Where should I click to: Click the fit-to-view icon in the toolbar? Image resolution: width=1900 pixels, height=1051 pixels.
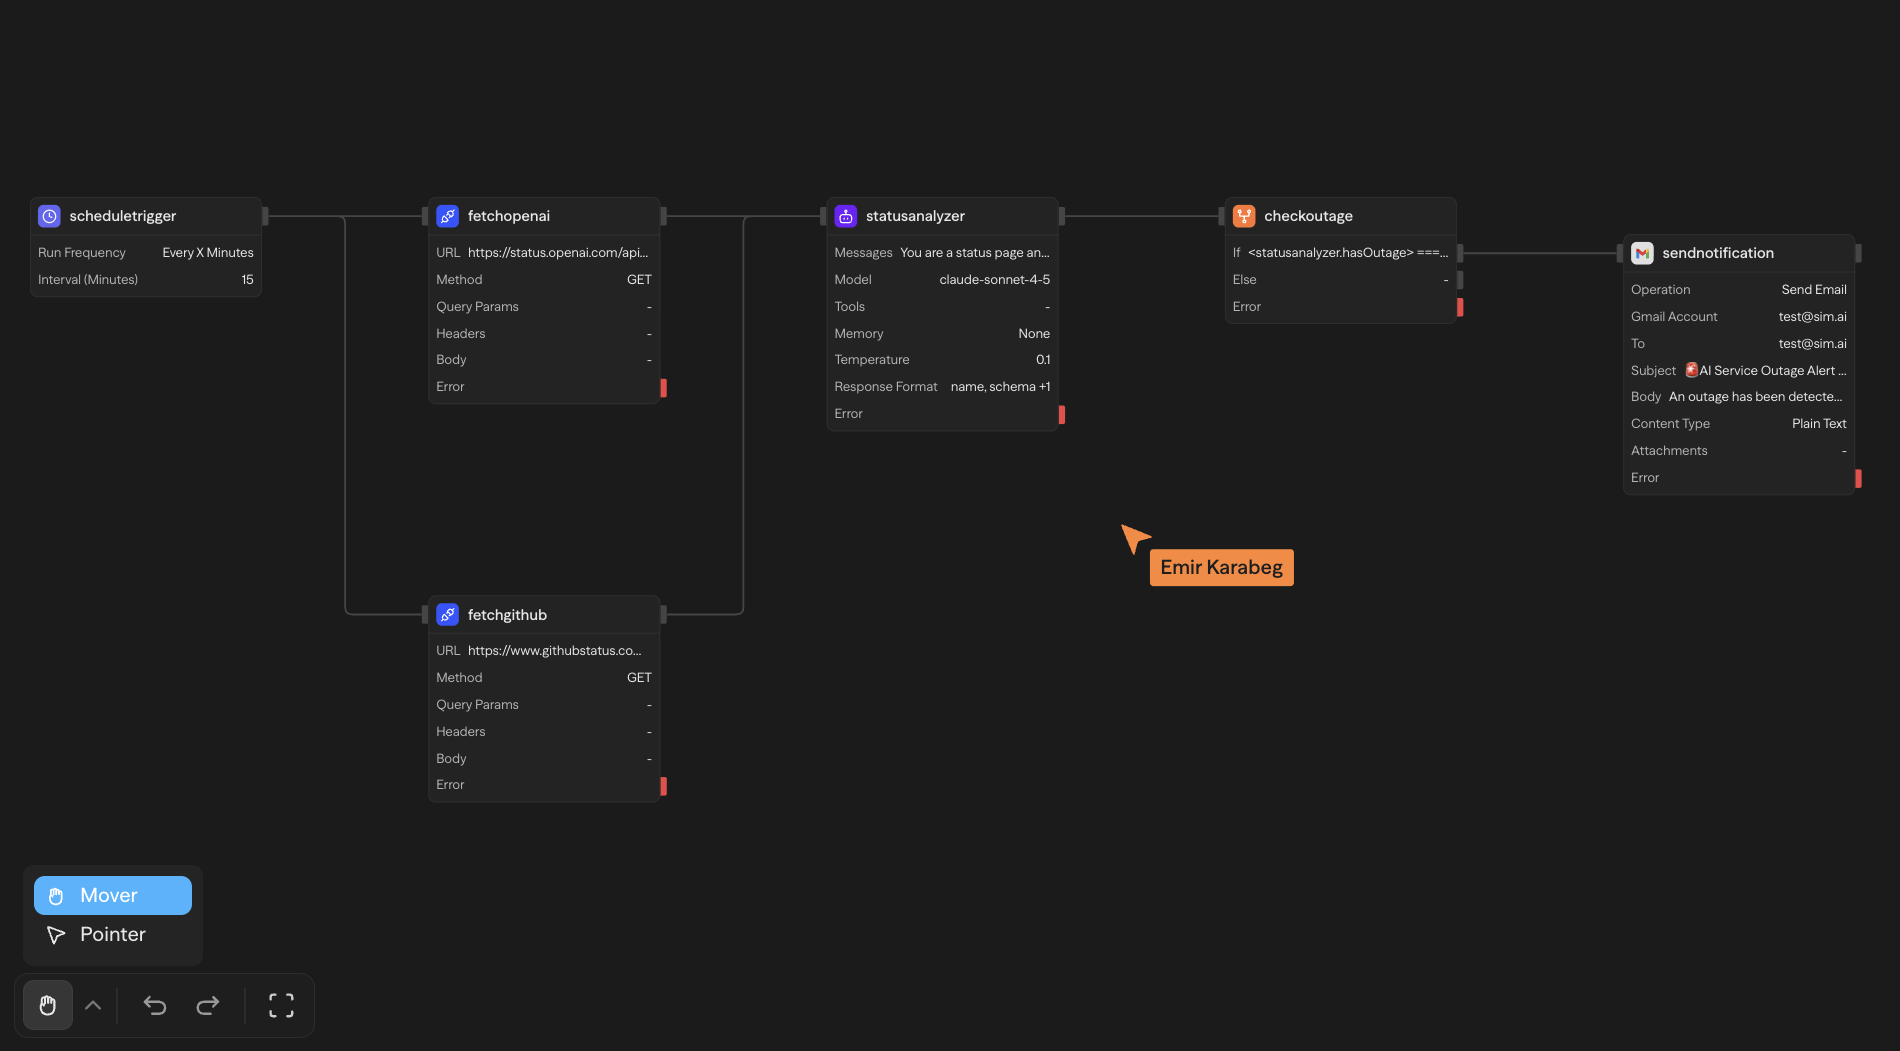(281, 1005)
